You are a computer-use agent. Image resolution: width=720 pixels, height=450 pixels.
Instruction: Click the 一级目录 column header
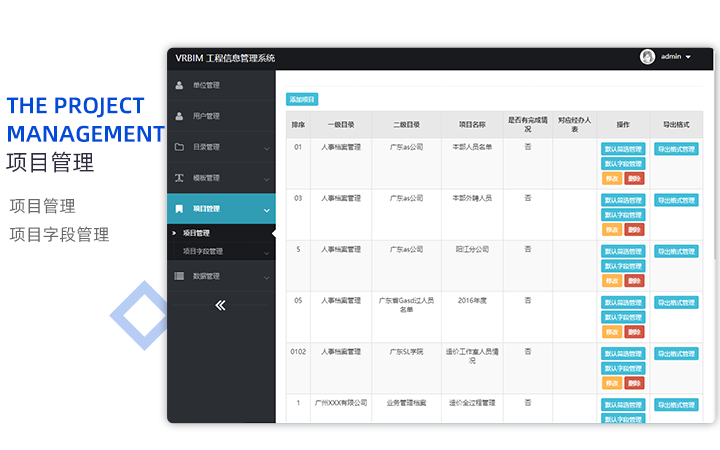tap(341, 124)
